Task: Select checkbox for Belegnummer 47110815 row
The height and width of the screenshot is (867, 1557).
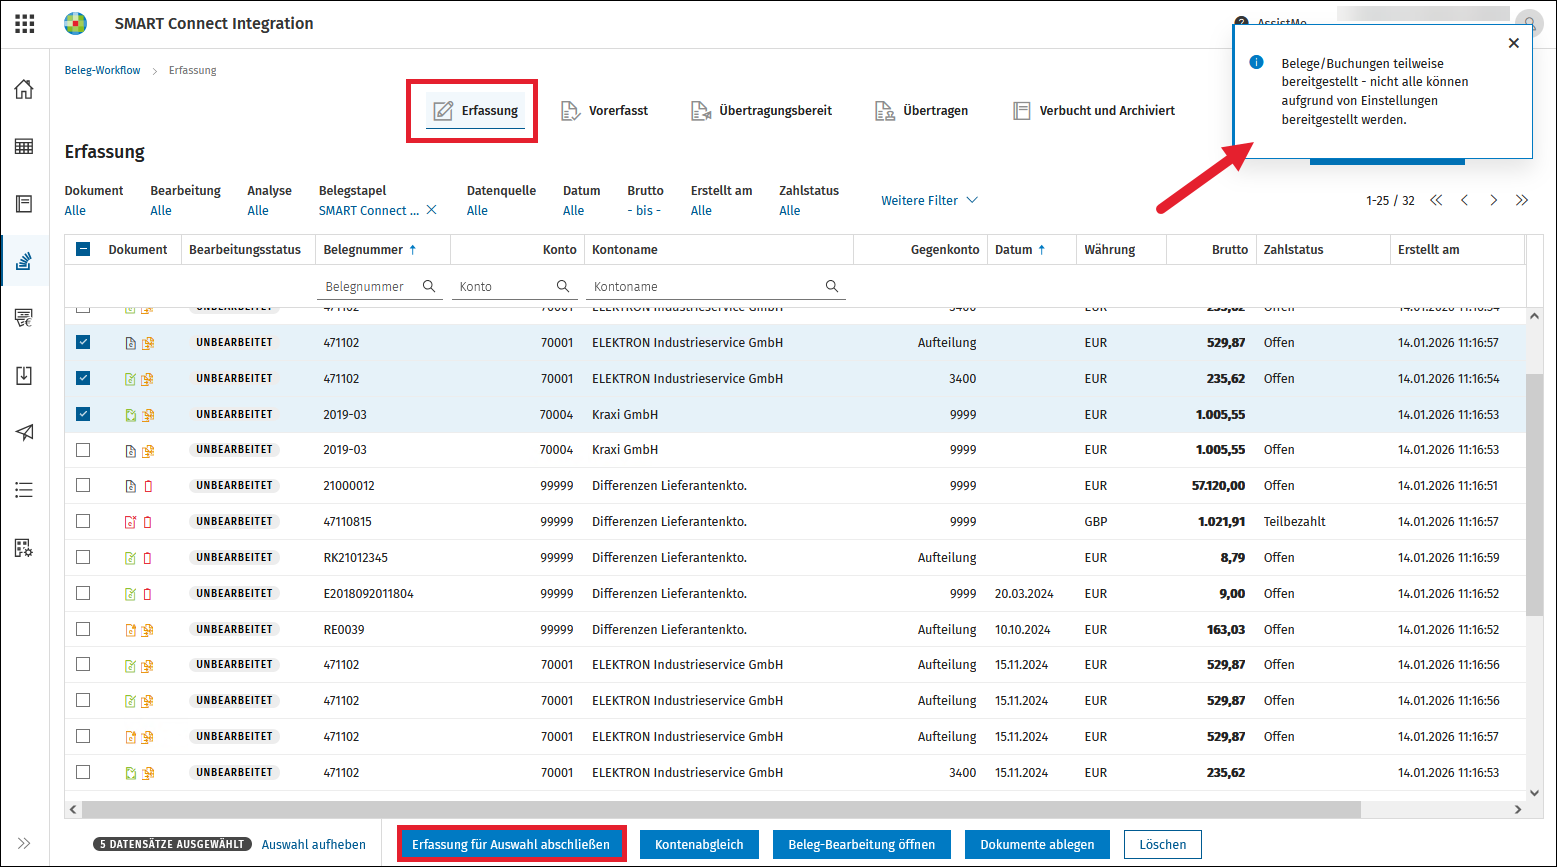Action: tap(83, 521)
